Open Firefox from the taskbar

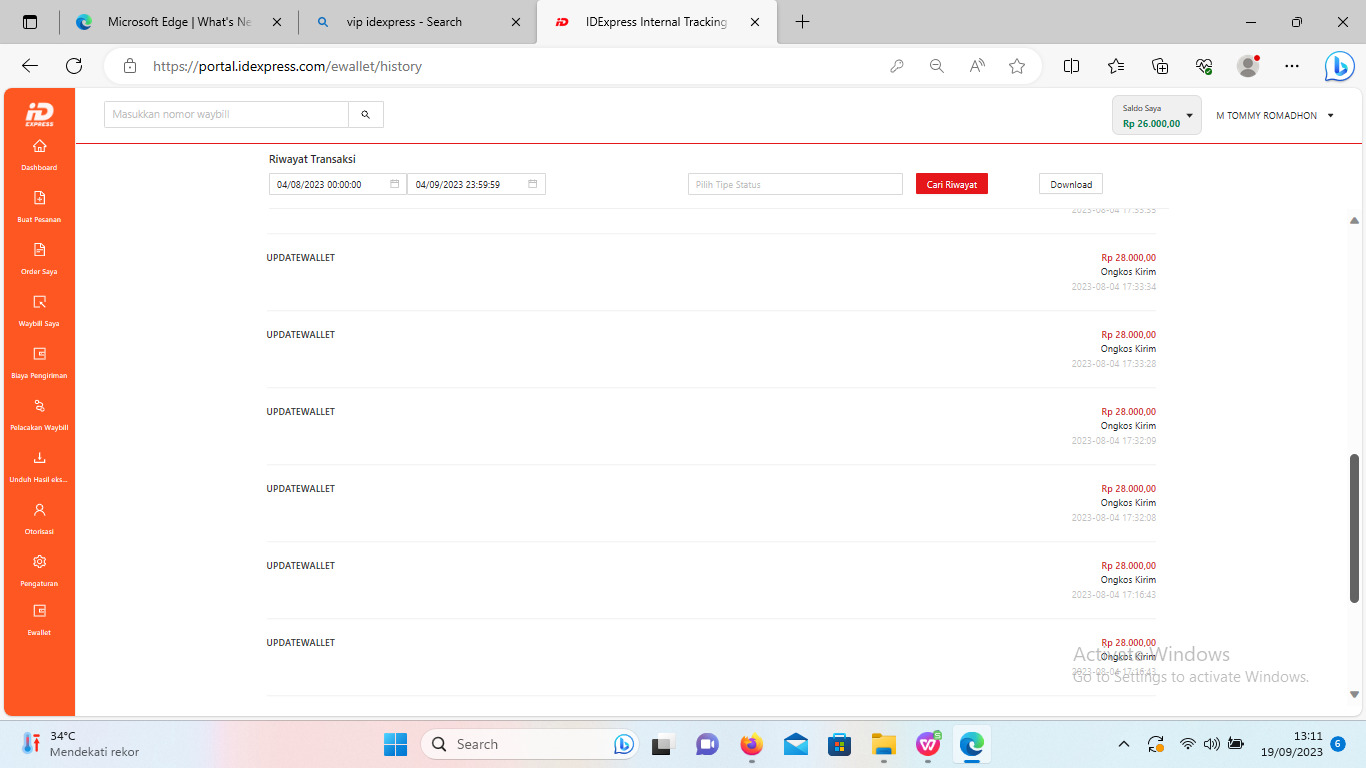tap(752, 744)
